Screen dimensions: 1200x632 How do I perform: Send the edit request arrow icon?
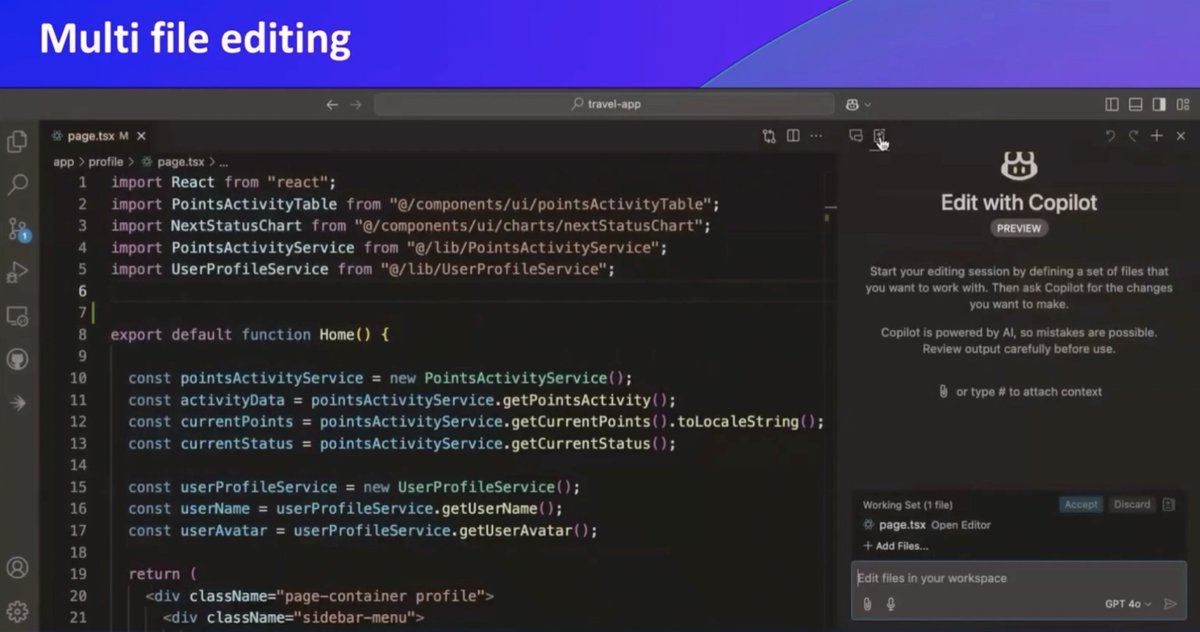click(x=1170, y=604)
